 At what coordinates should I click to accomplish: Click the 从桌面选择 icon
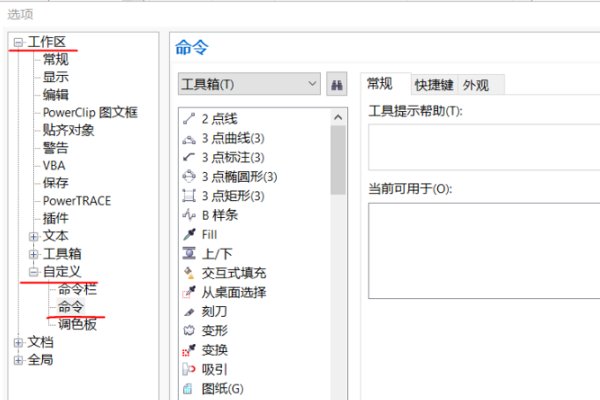[189, 292]
